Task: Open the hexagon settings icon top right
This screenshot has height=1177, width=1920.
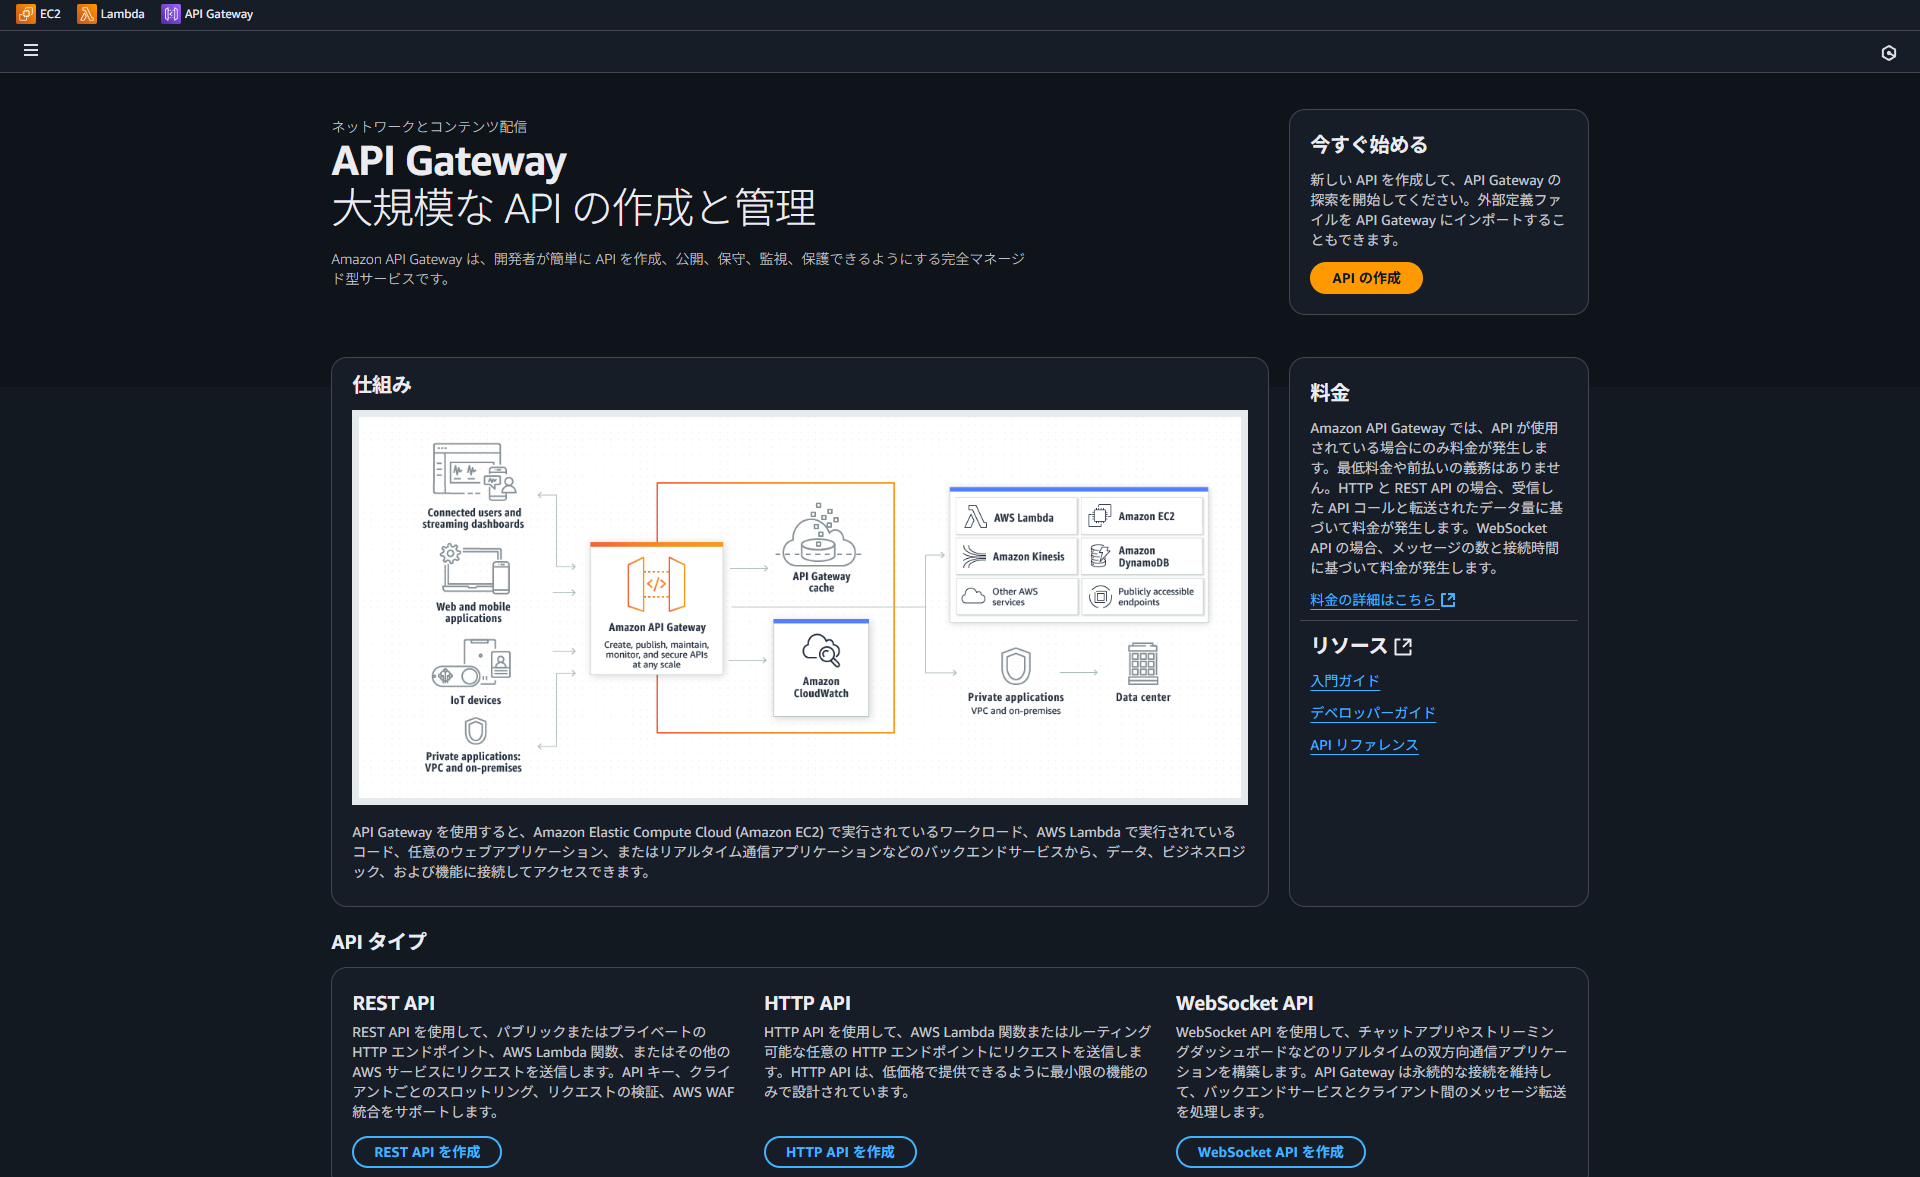Action: 1888,53
